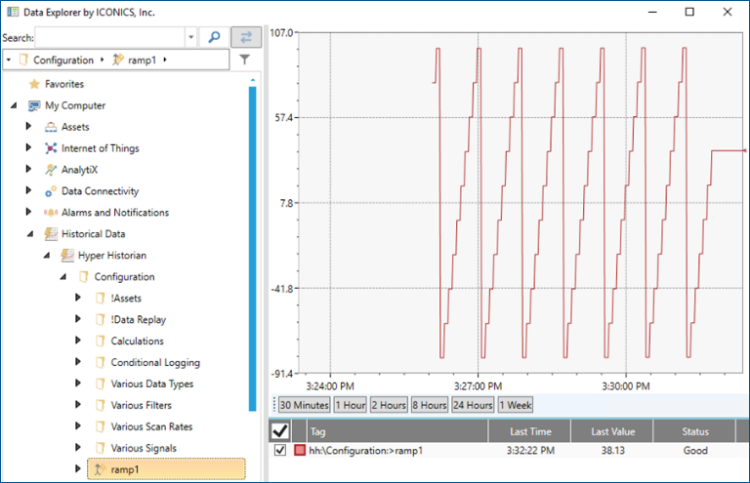
Task: Click inside the Search text field
Action: (x=110, y=37)
